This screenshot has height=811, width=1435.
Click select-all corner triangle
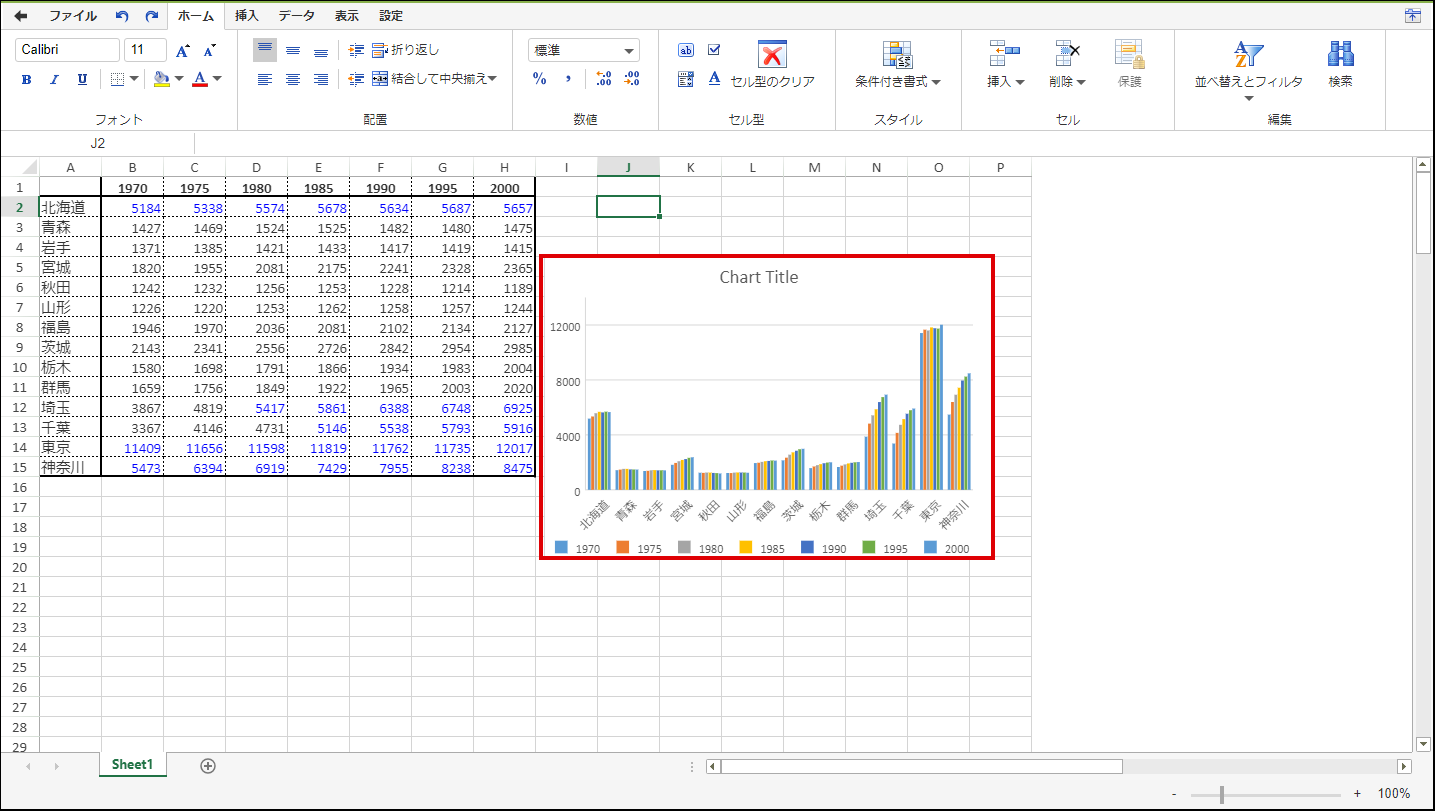30,167
